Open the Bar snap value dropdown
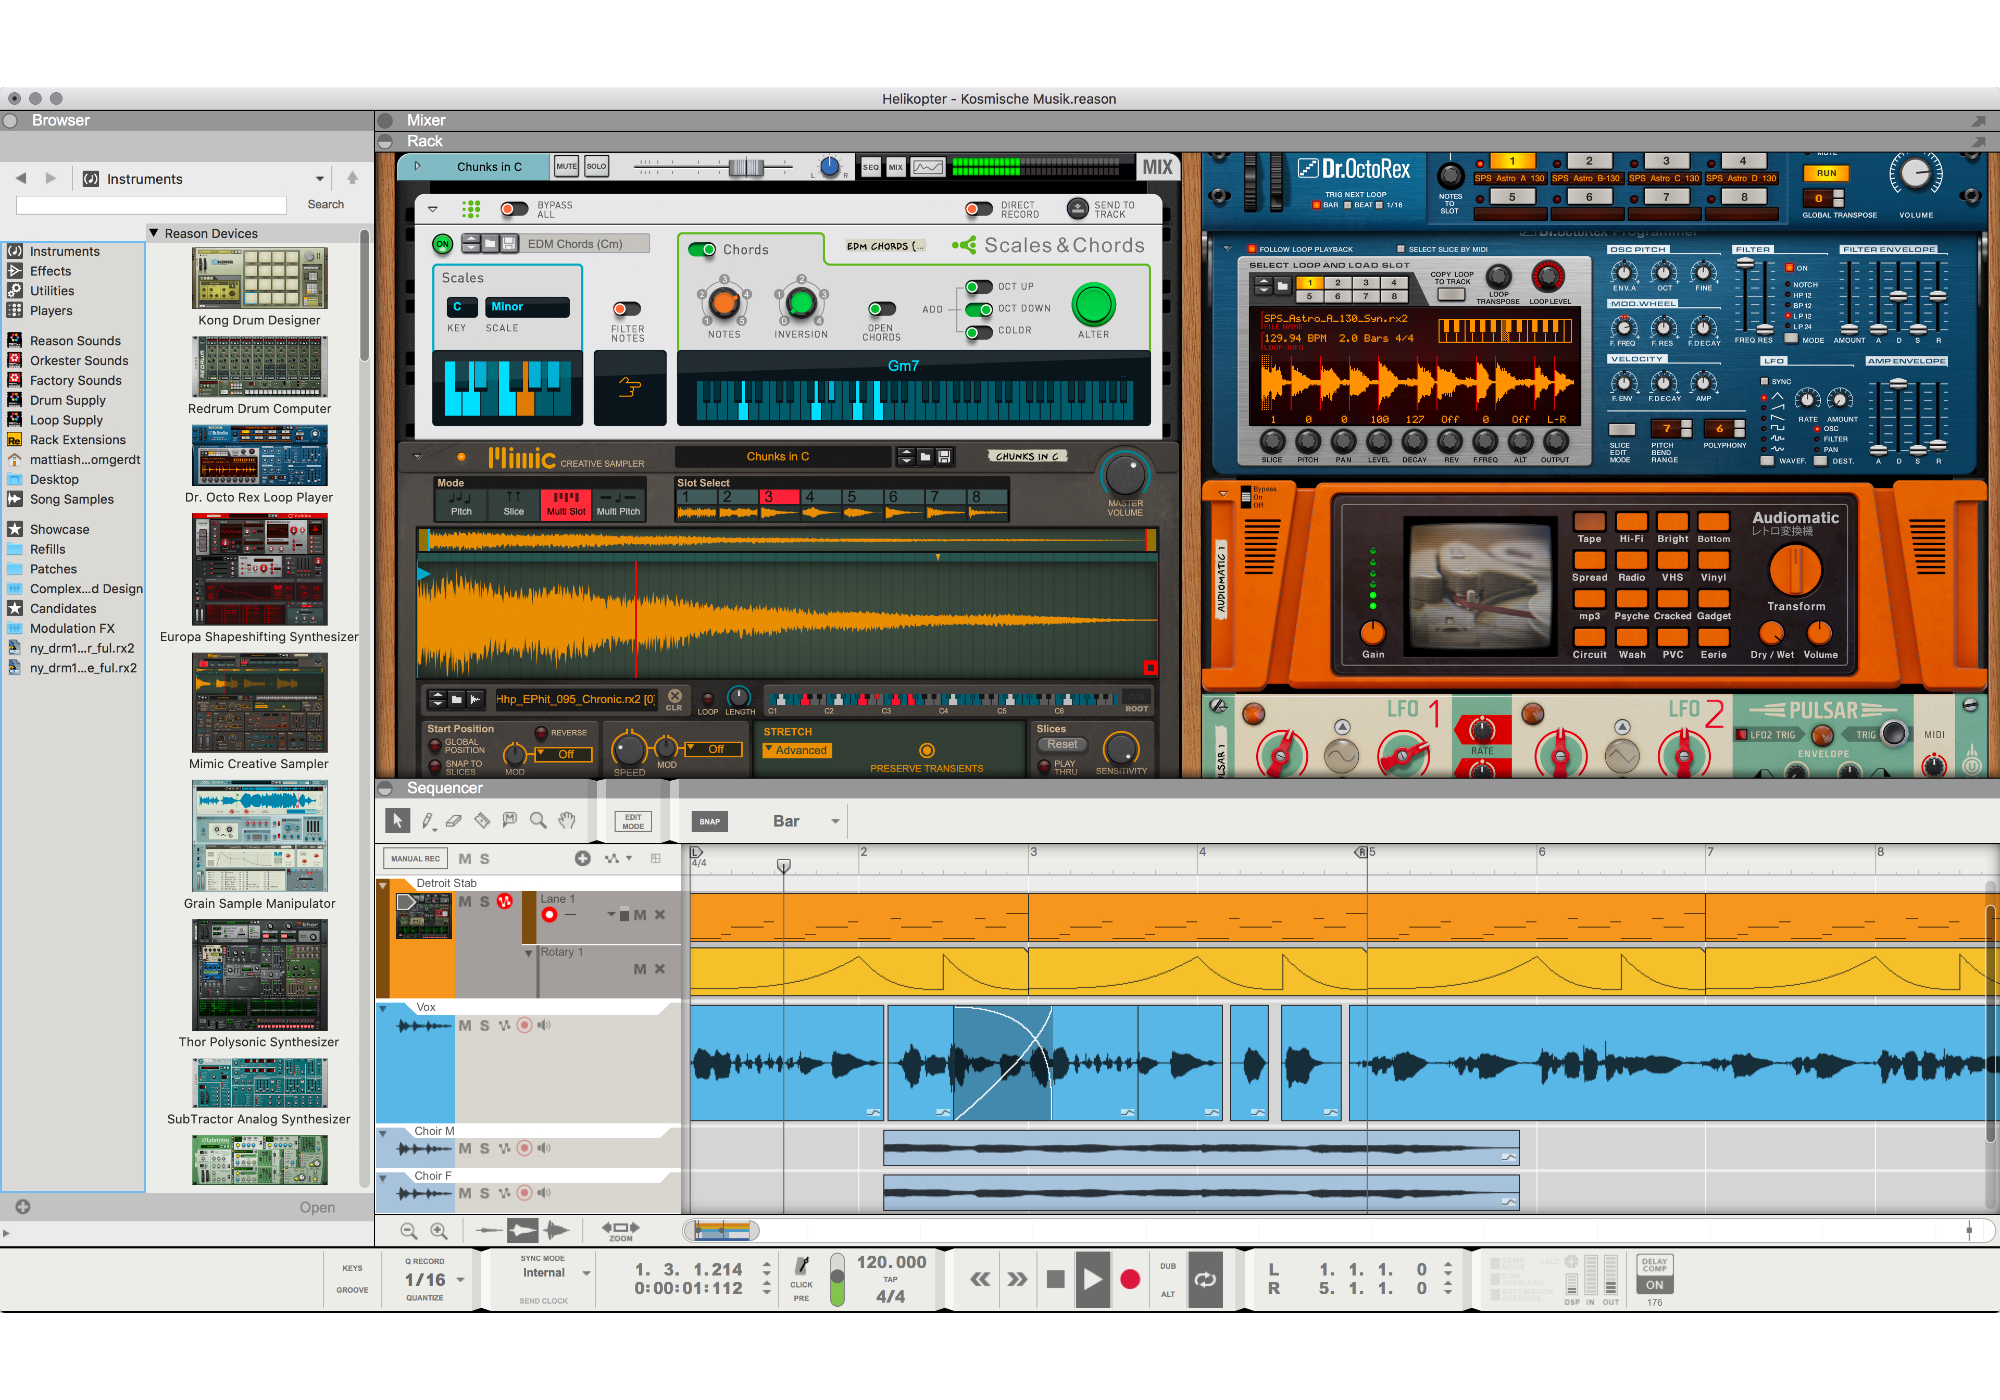The image size is (2000, 1400). tap(835, 821)
